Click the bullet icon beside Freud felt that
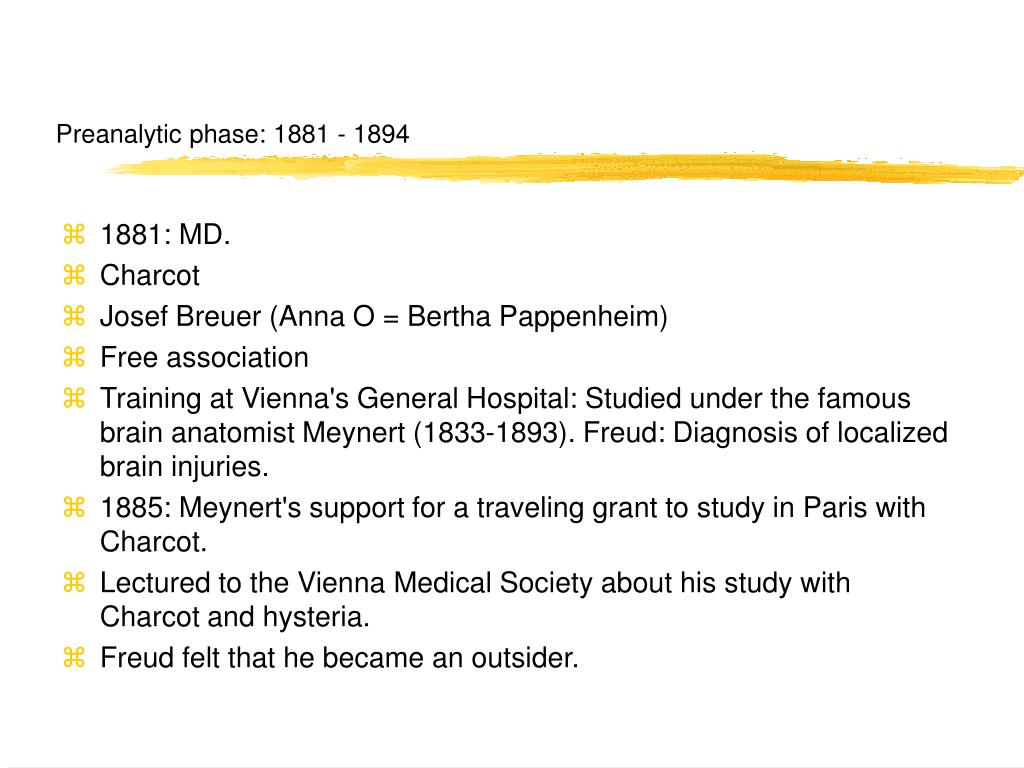The height and width of the screenshot is (768, 1024). point(74,657)
